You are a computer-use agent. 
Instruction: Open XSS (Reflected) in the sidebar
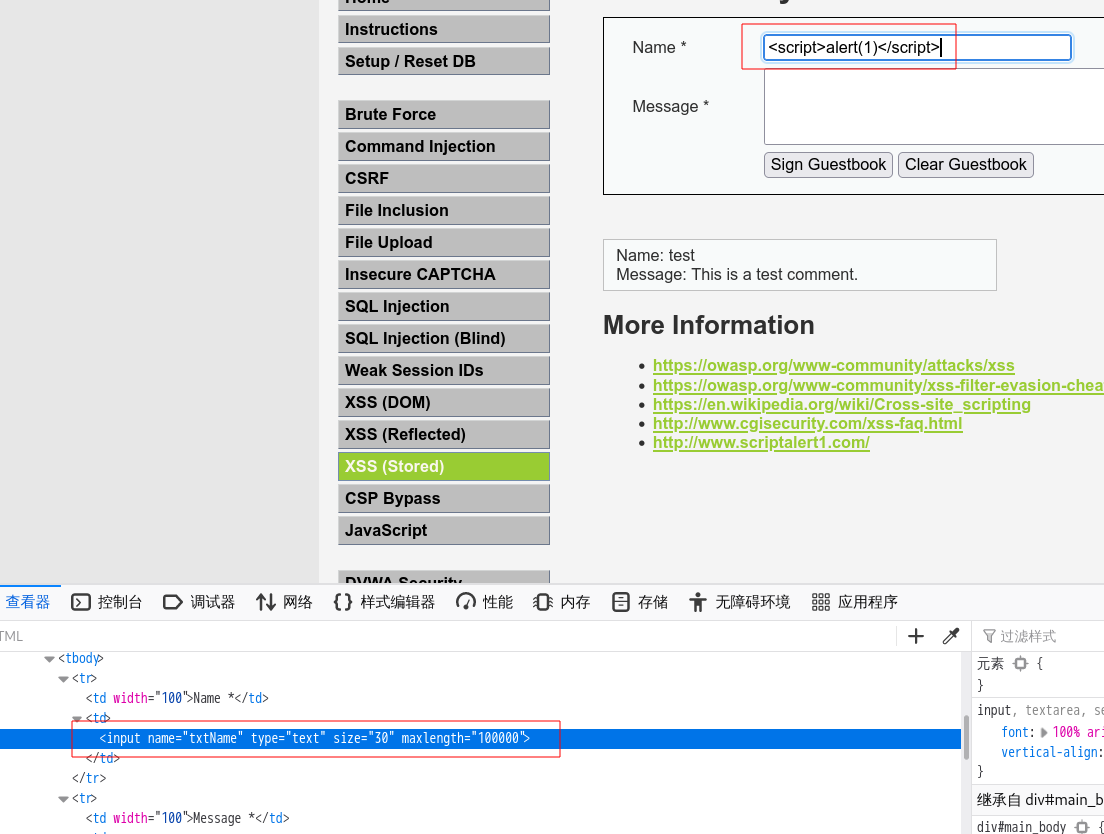click(x=444, y=434)
